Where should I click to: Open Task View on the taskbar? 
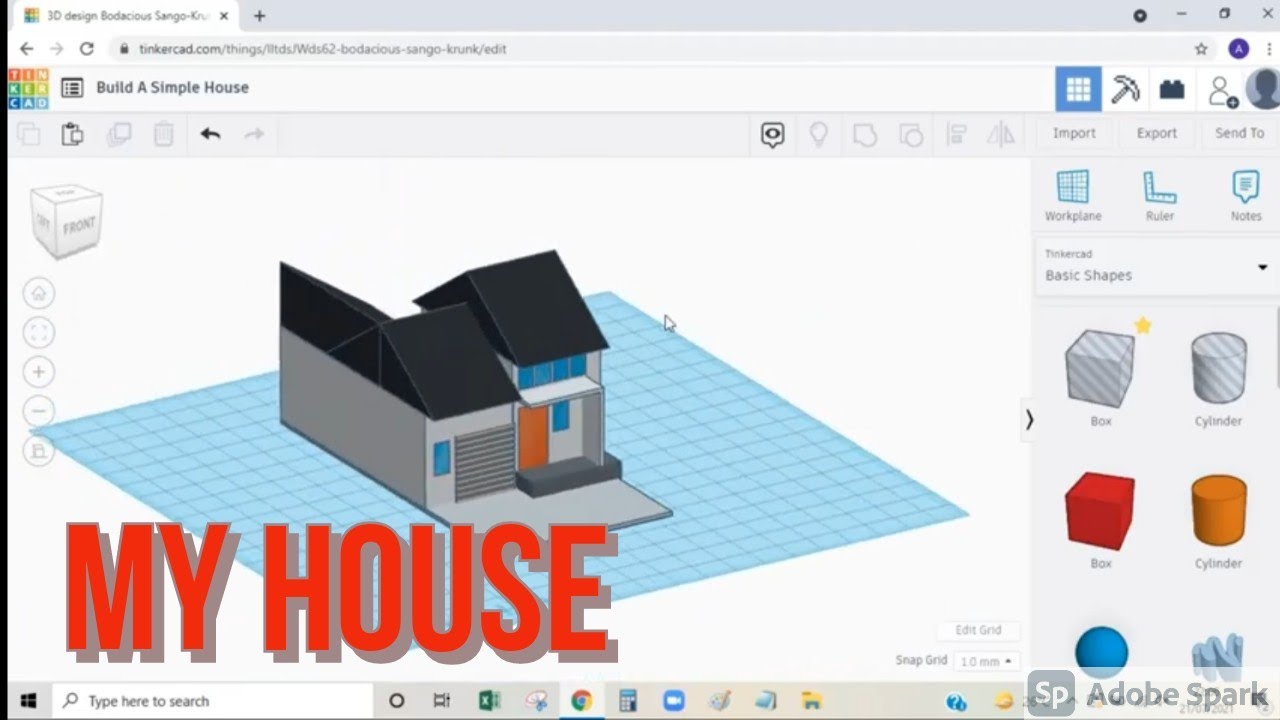(442, 701)
